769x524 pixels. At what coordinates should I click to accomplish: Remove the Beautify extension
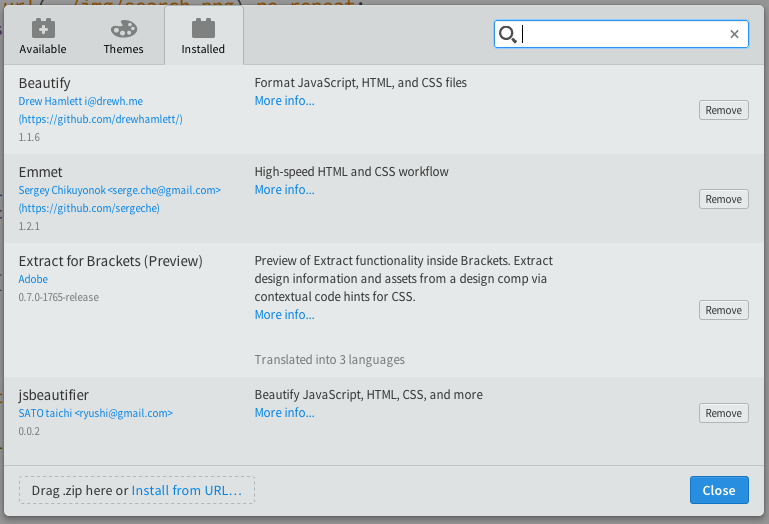point(723,110)
